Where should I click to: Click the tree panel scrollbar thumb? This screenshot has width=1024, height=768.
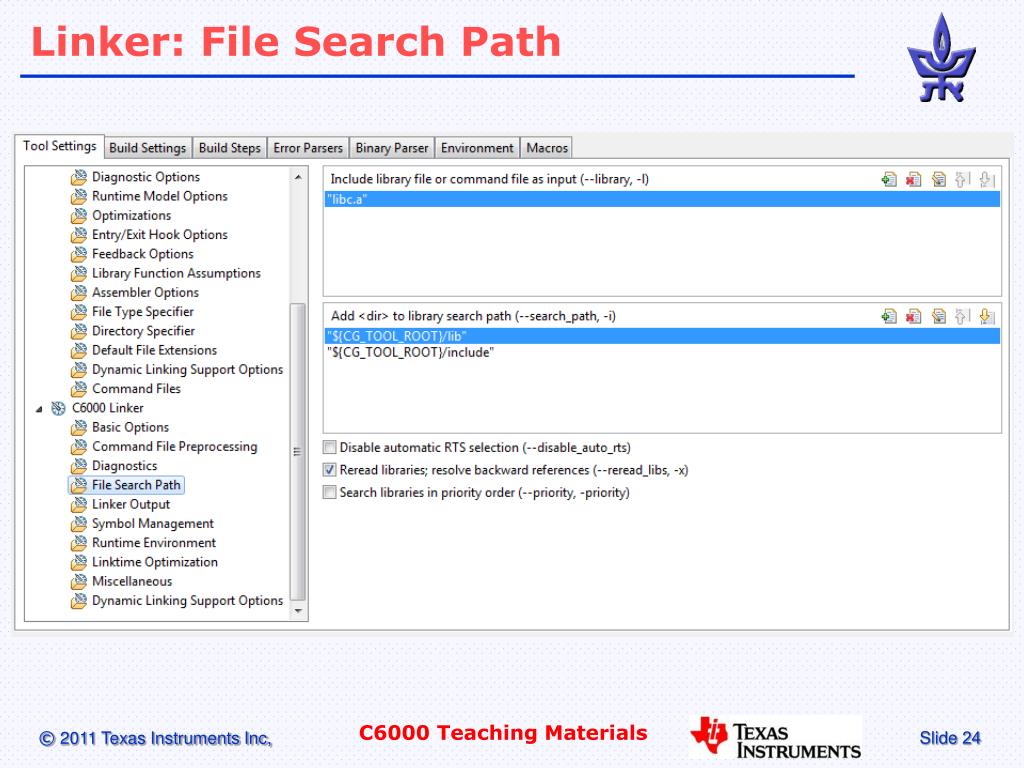coord(298,451)
